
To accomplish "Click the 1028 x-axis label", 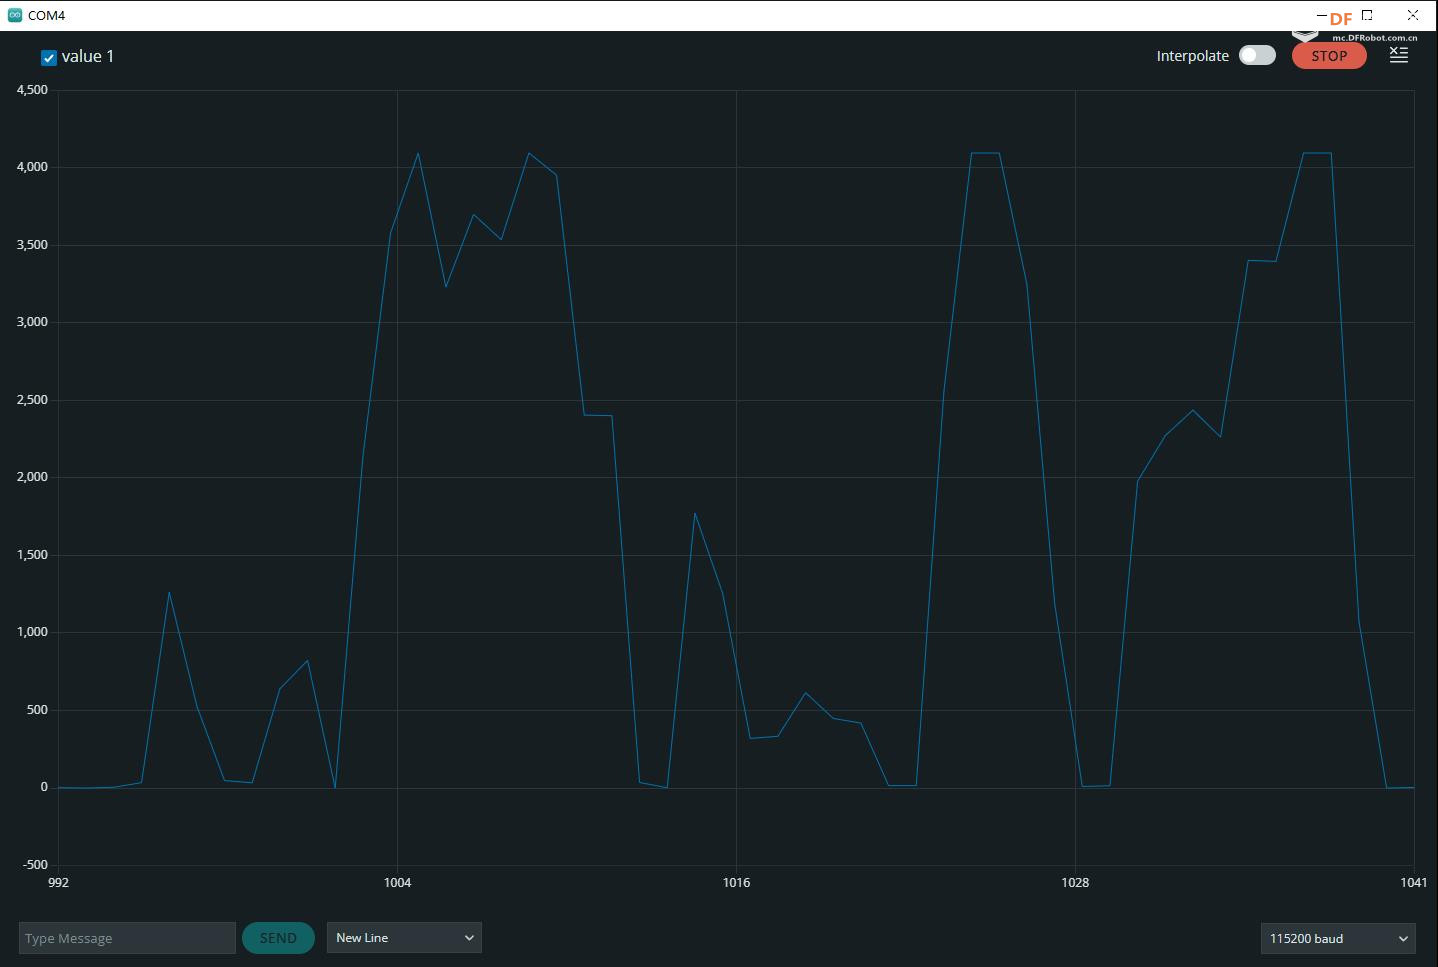I will coord(1075,882).
